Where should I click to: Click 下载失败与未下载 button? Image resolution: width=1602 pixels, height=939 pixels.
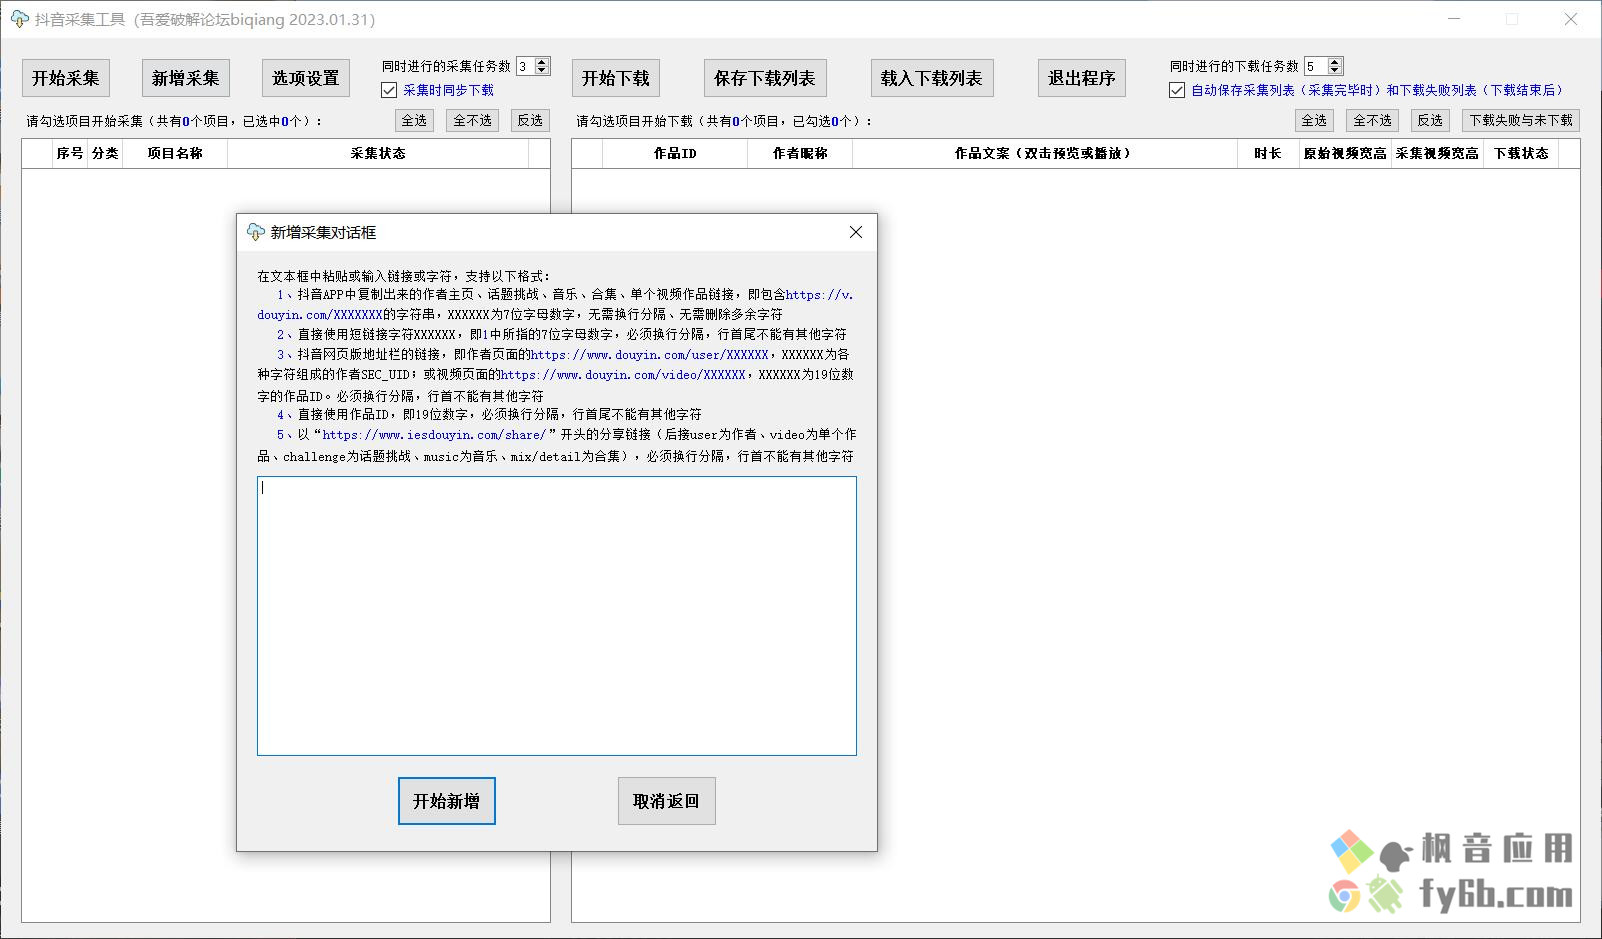pyautogui.click(x=1521, y=120)
